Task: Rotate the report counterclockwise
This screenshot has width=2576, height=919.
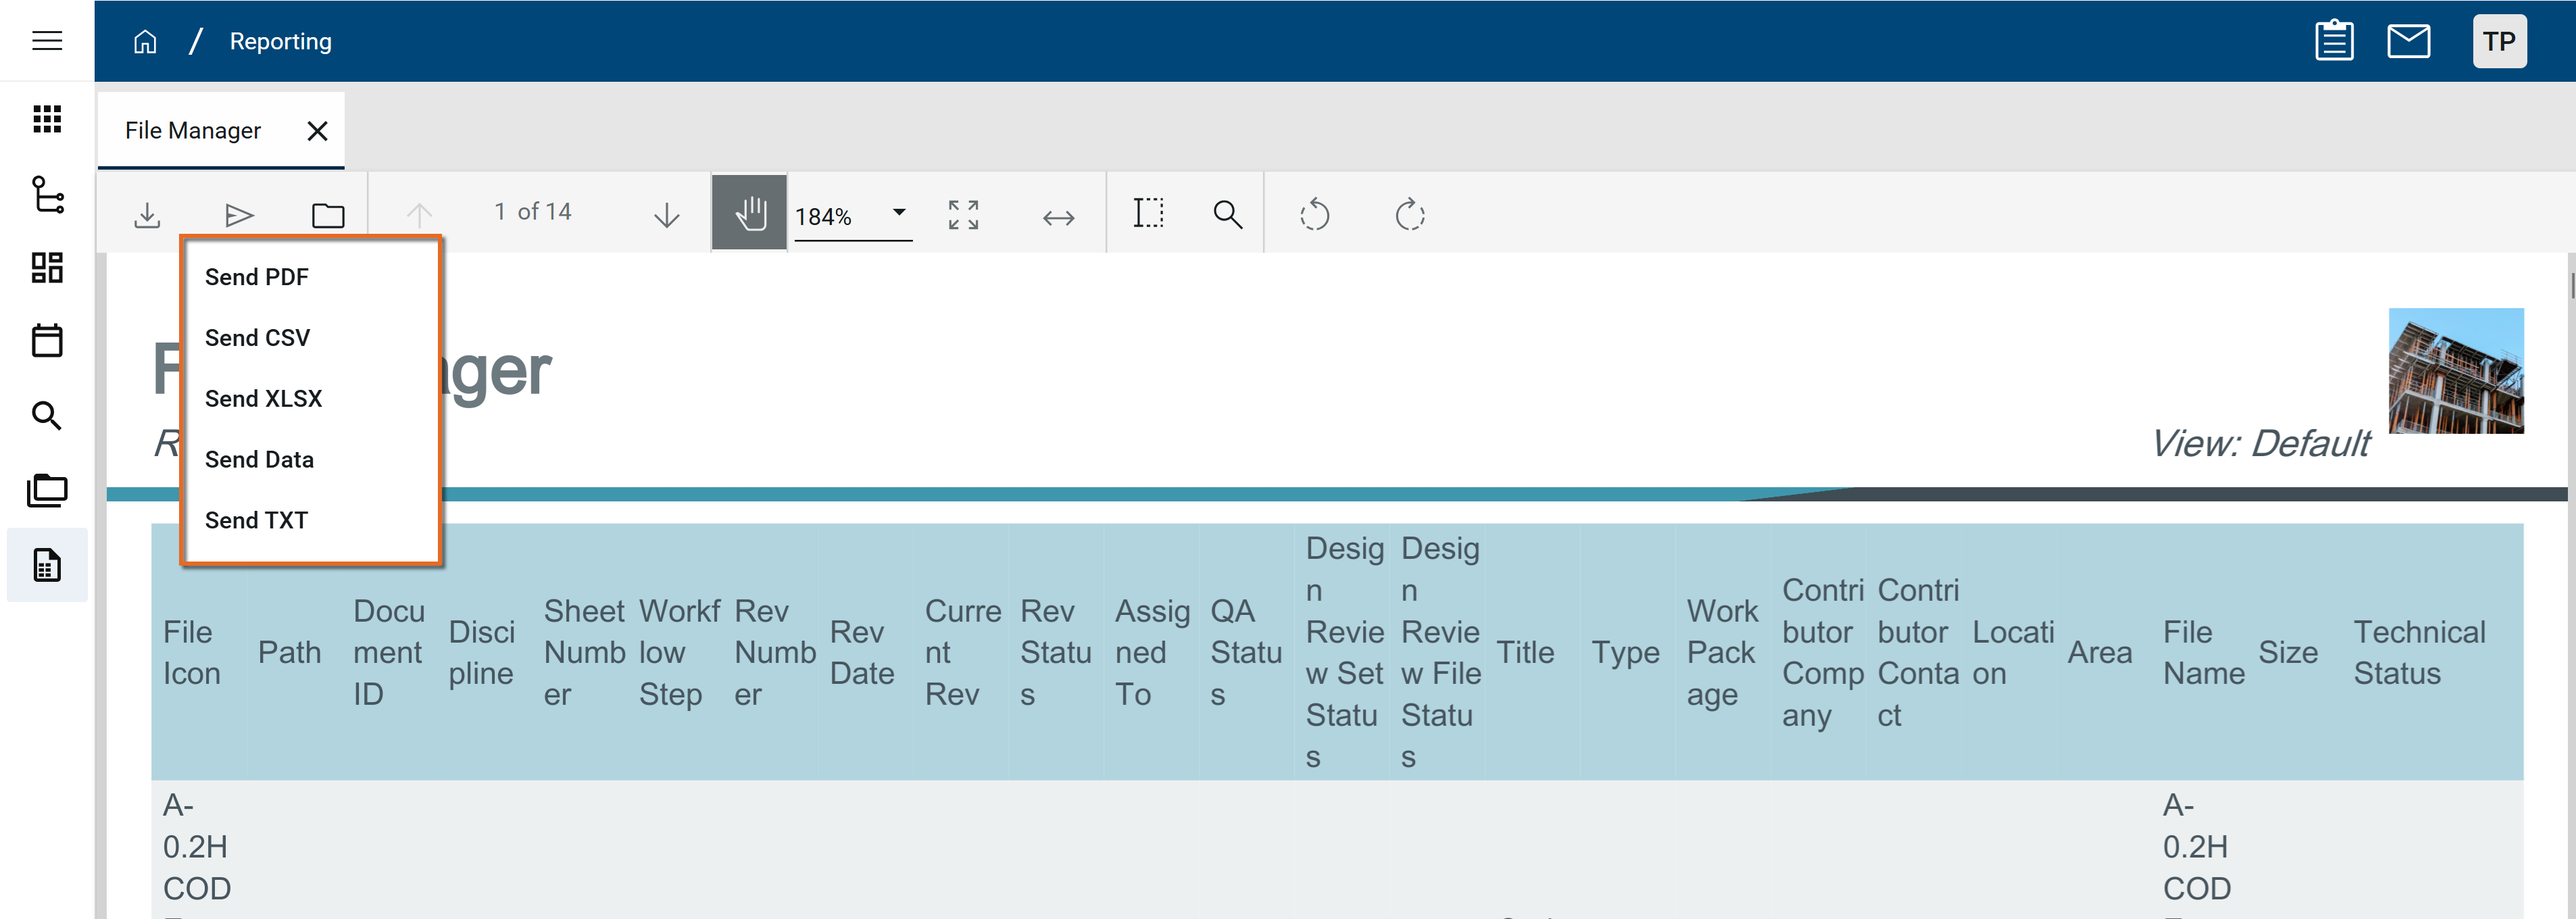Action: click(x=1314, y=215)
